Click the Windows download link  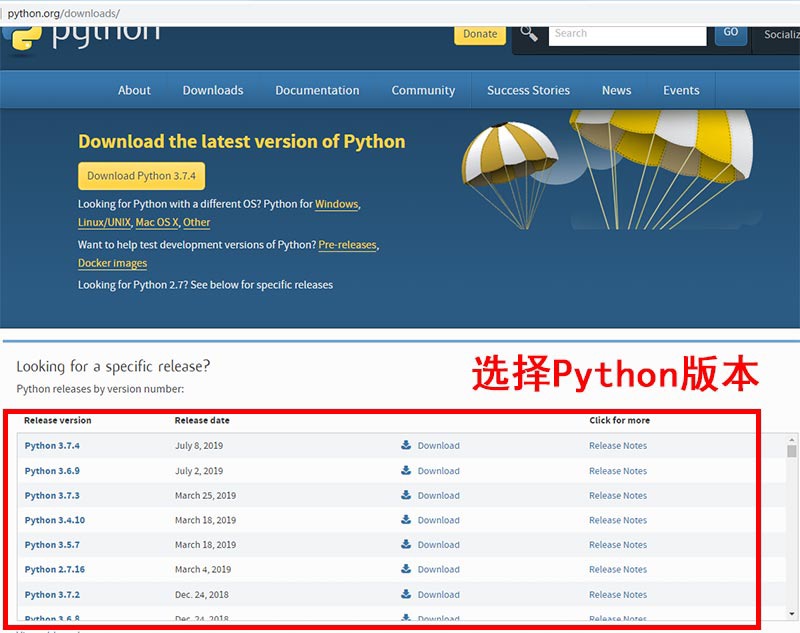coord(337,203)
